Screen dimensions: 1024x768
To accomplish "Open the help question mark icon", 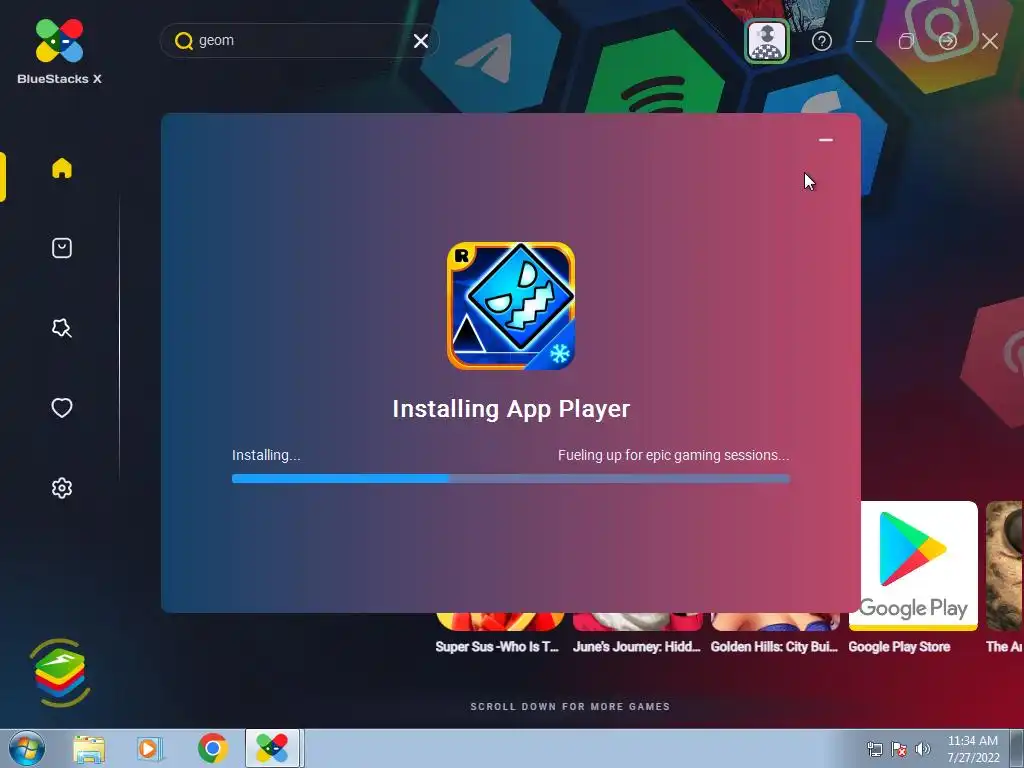I will pos(822,41).
